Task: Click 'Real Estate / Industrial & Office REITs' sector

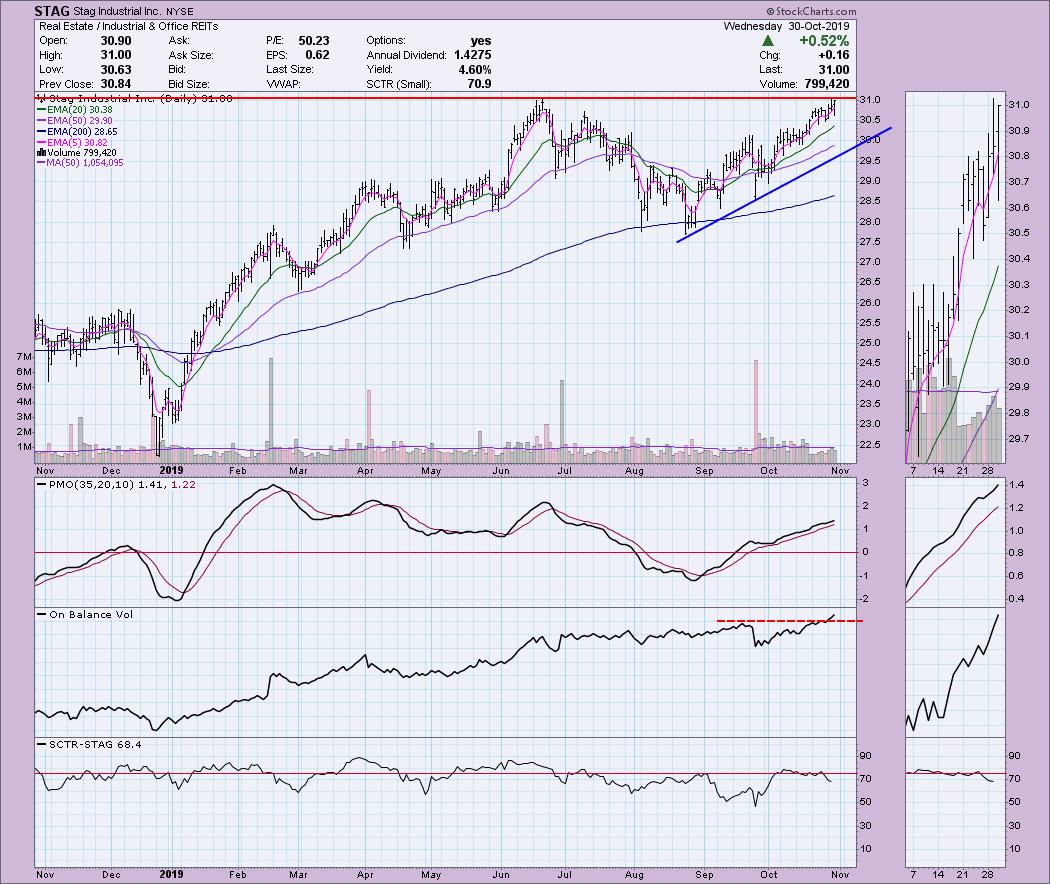Action: pos(129,26)
